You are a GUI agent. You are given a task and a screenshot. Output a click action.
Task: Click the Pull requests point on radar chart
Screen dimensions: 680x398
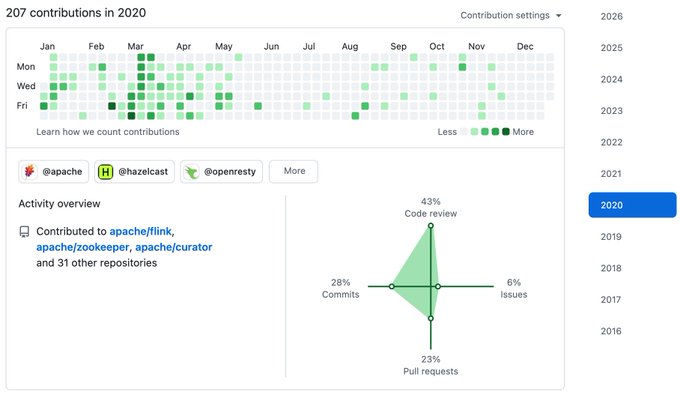(431, 318)
